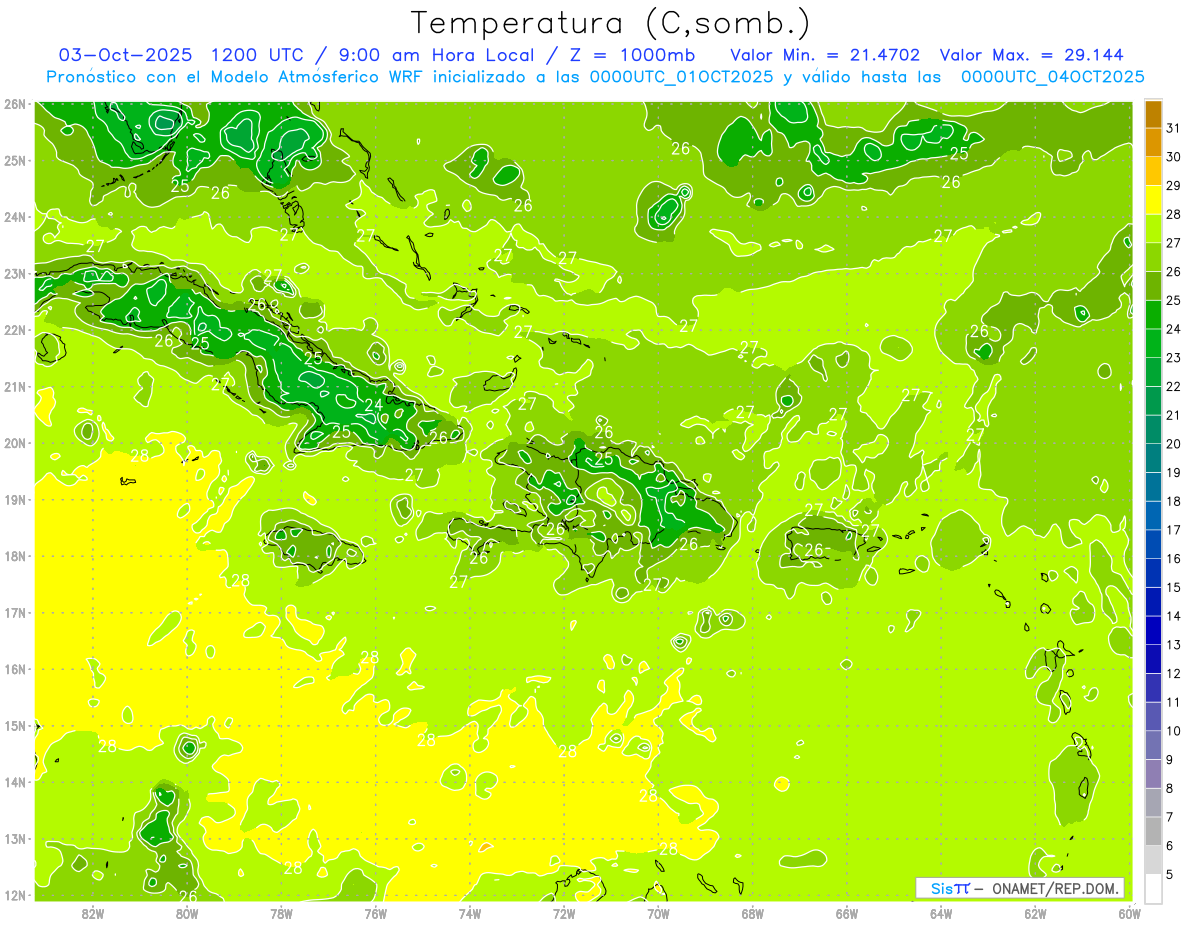The image size is (1200, 927).
Task: Click the light green legend band between 27 and 28
Action: (1153, 229)
